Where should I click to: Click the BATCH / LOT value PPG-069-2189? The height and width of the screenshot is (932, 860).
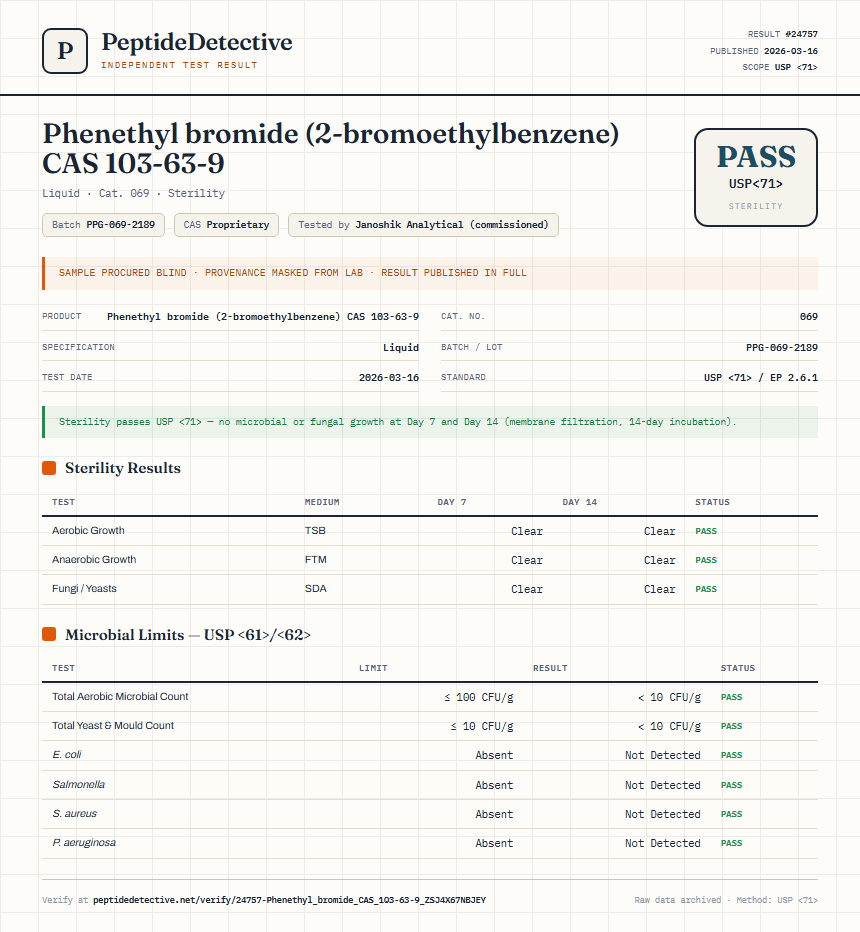pos(782,348)
